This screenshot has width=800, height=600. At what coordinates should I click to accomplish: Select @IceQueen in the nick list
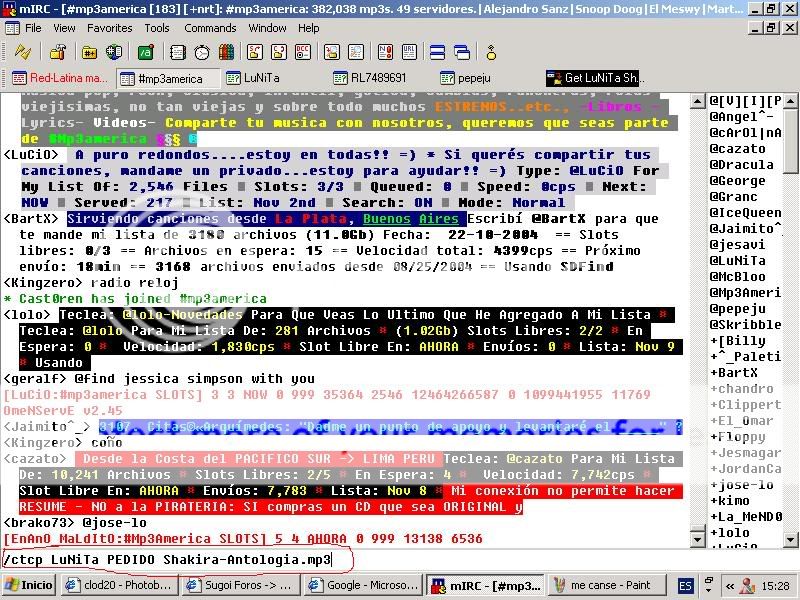tap(745, 213)
